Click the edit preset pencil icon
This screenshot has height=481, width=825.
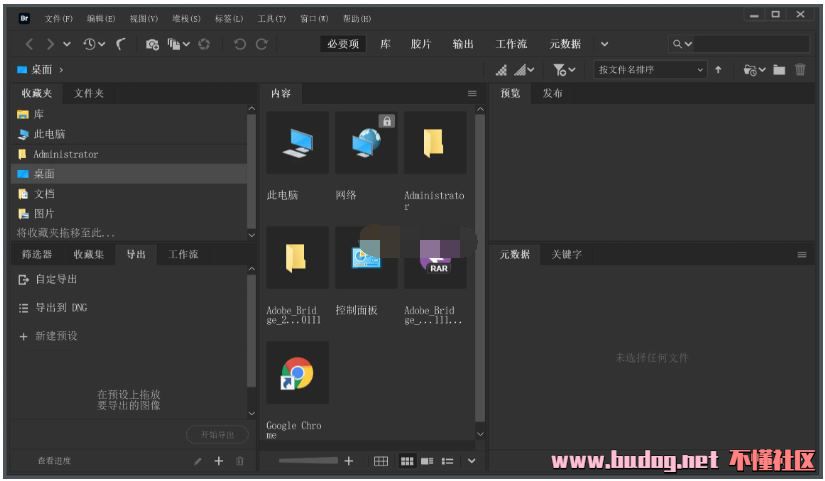click(197, 462)
